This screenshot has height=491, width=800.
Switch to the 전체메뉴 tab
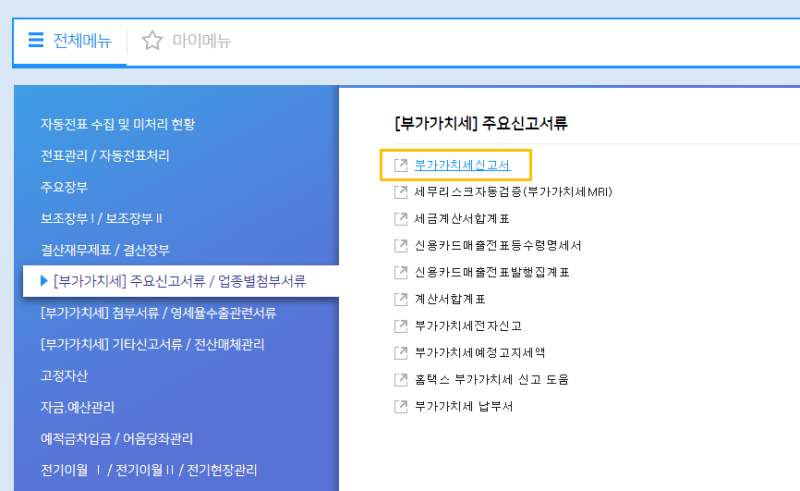tap(70, 40)
